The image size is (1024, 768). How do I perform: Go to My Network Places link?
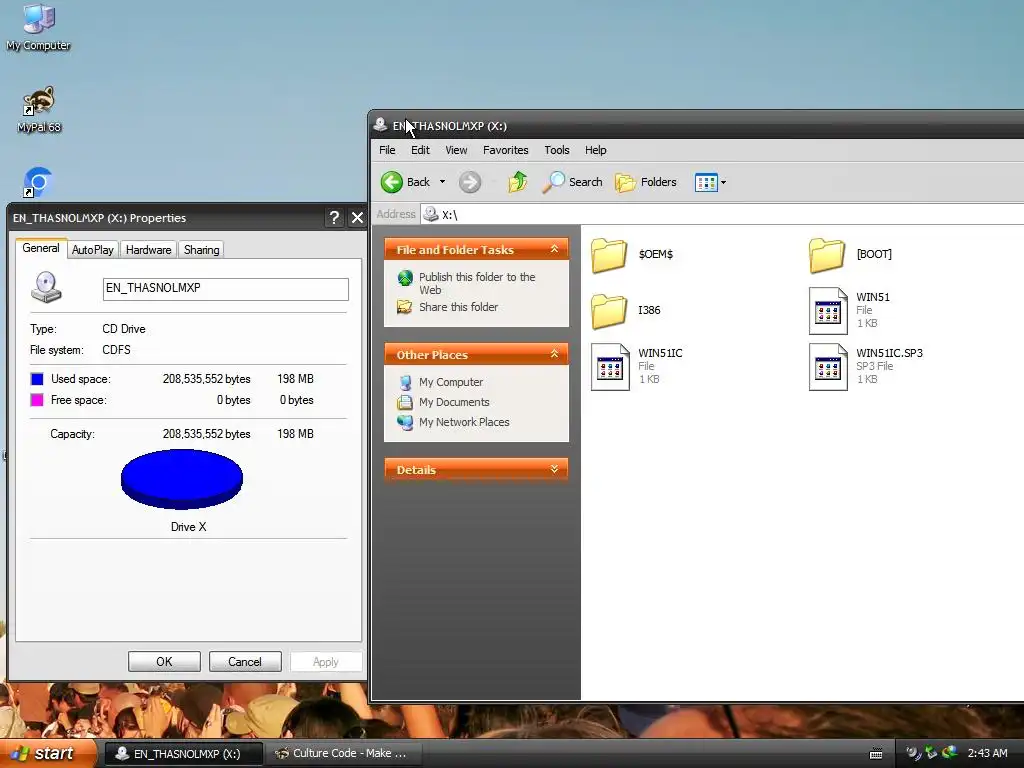click(x=454, y=422)
